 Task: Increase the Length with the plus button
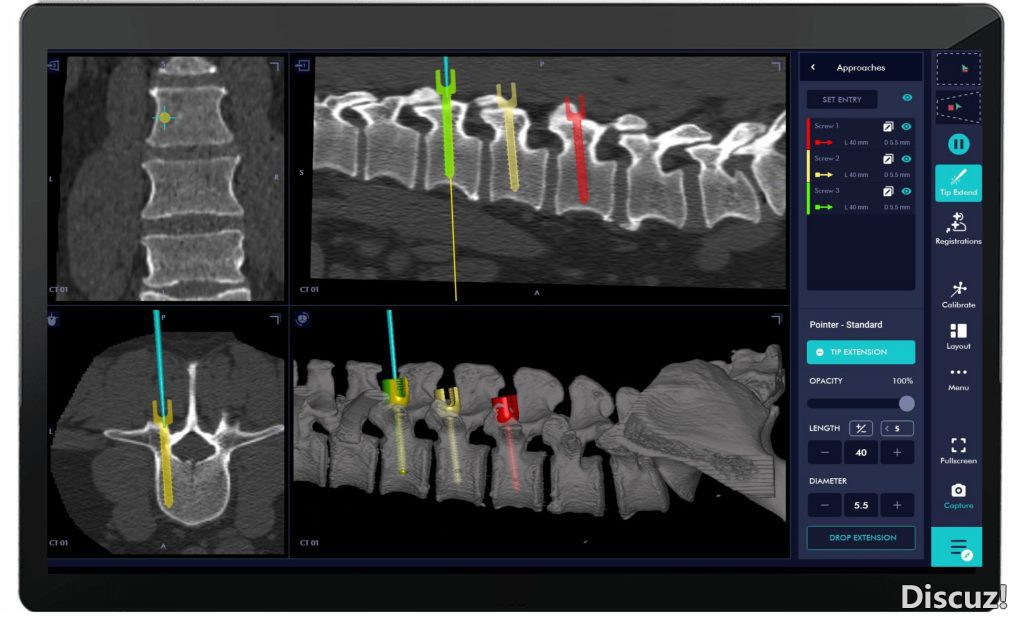coord(897,453)
